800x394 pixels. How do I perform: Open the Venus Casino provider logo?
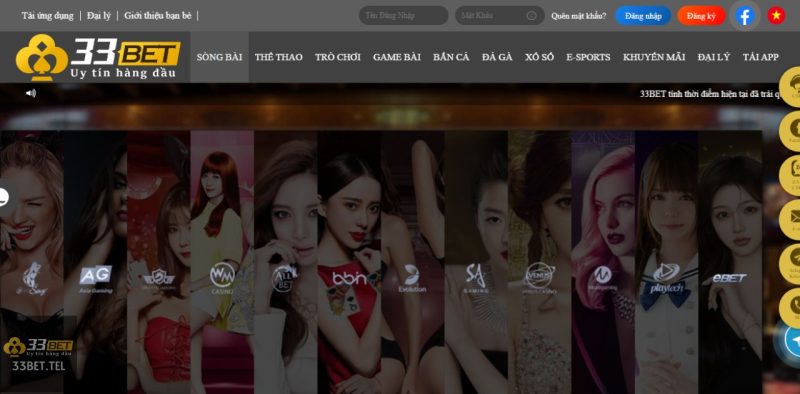pyautogui.click(x=540, y=278)
